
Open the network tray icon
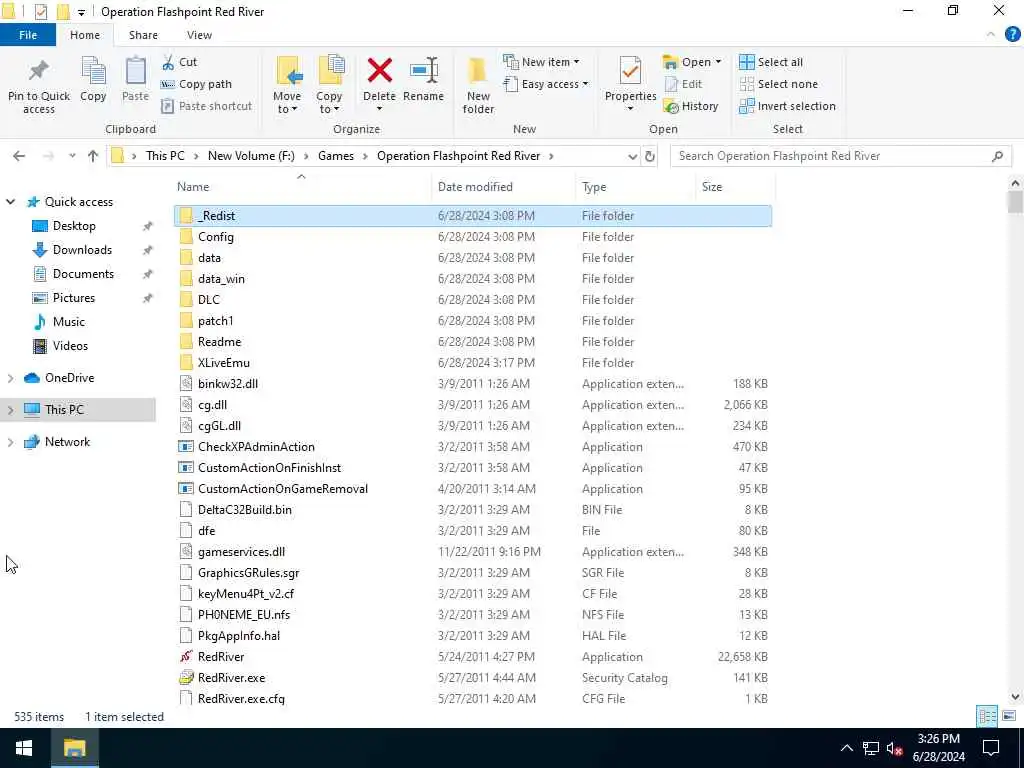[871, 748]
